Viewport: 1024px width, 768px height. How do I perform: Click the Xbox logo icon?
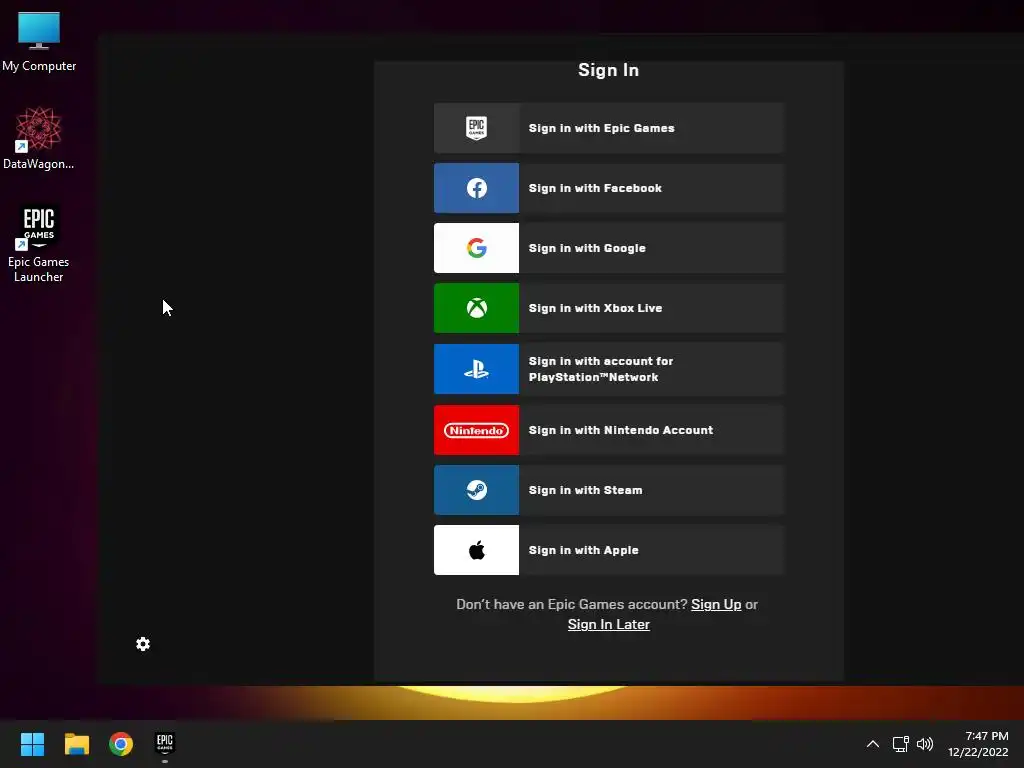point(476,308)
